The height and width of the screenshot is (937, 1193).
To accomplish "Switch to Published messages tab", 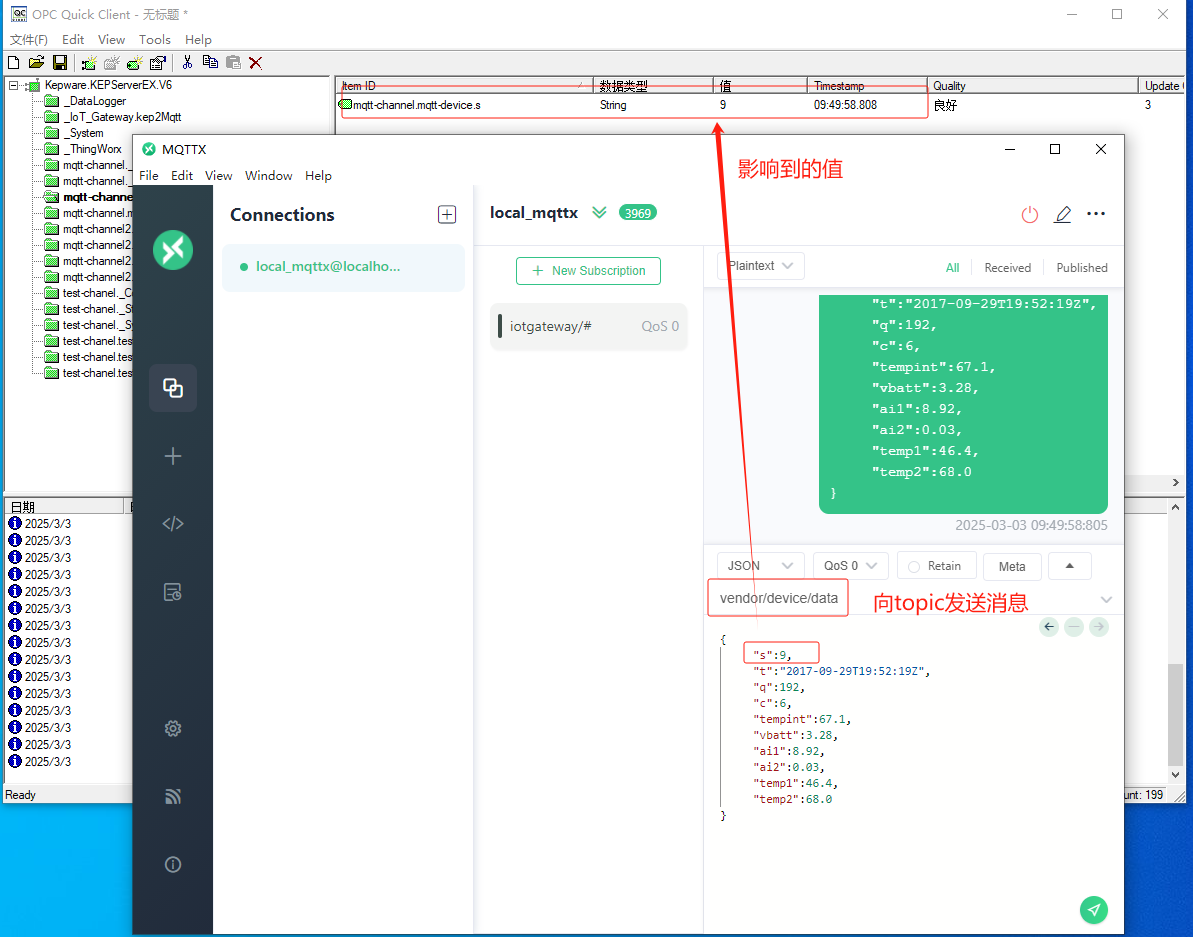I will pyautogui.click(x=1081, y=268).
